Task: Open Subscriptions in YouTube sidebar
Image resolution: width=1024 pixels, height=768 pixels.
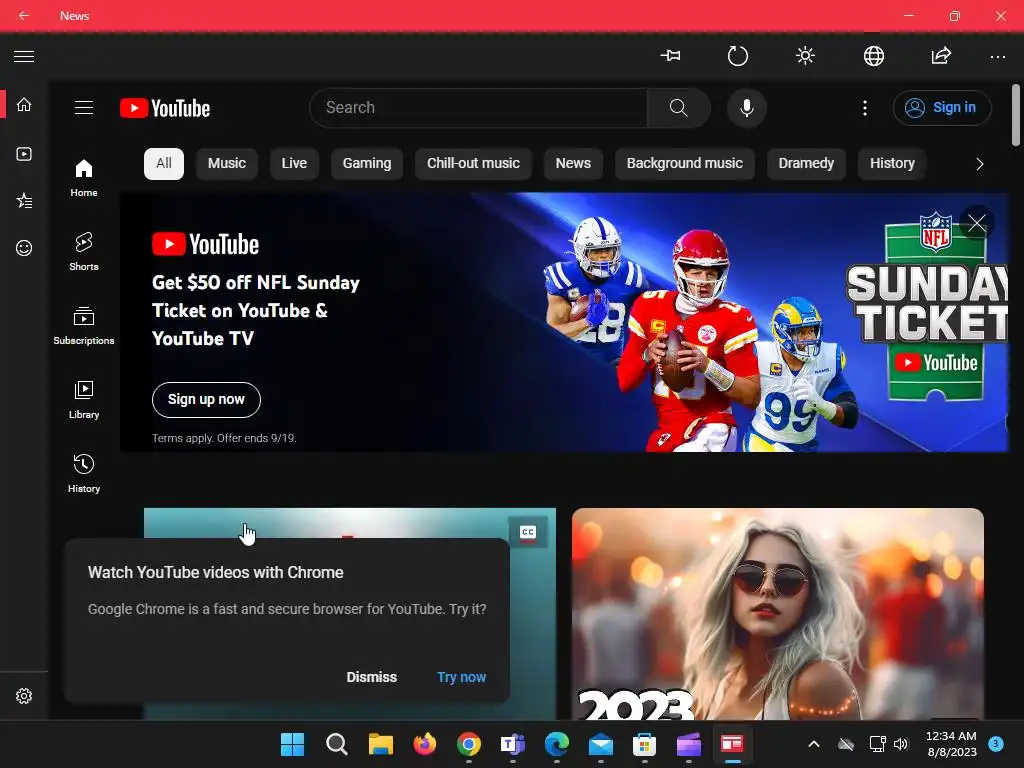Action: pyautogui.click(x=84, y=325)
